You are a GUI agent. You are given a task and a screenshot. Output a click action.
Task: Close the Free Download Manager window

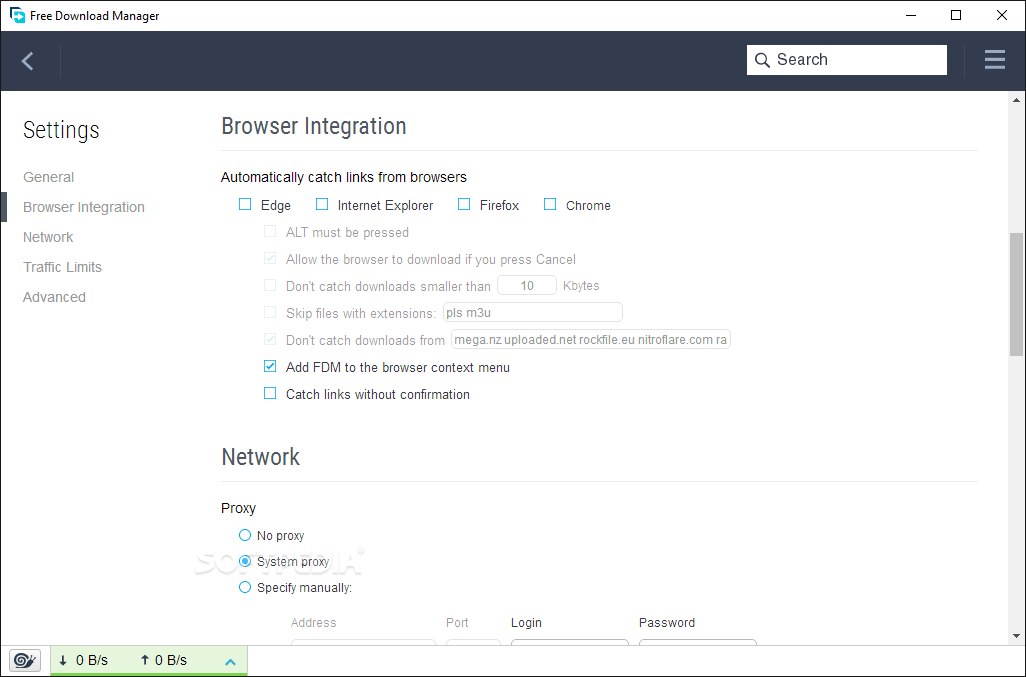point(1002,15)
